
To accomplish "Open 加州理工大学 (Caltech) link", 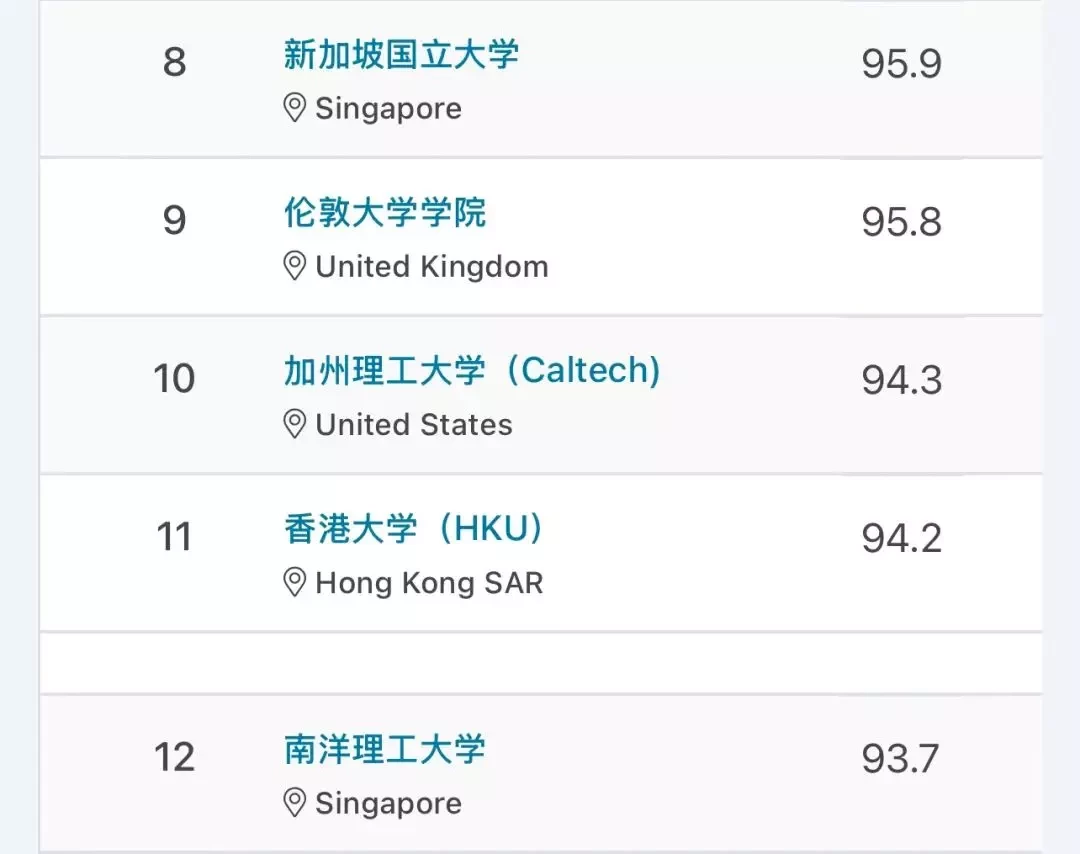I will pyautogui.click(x=472, y=371).
